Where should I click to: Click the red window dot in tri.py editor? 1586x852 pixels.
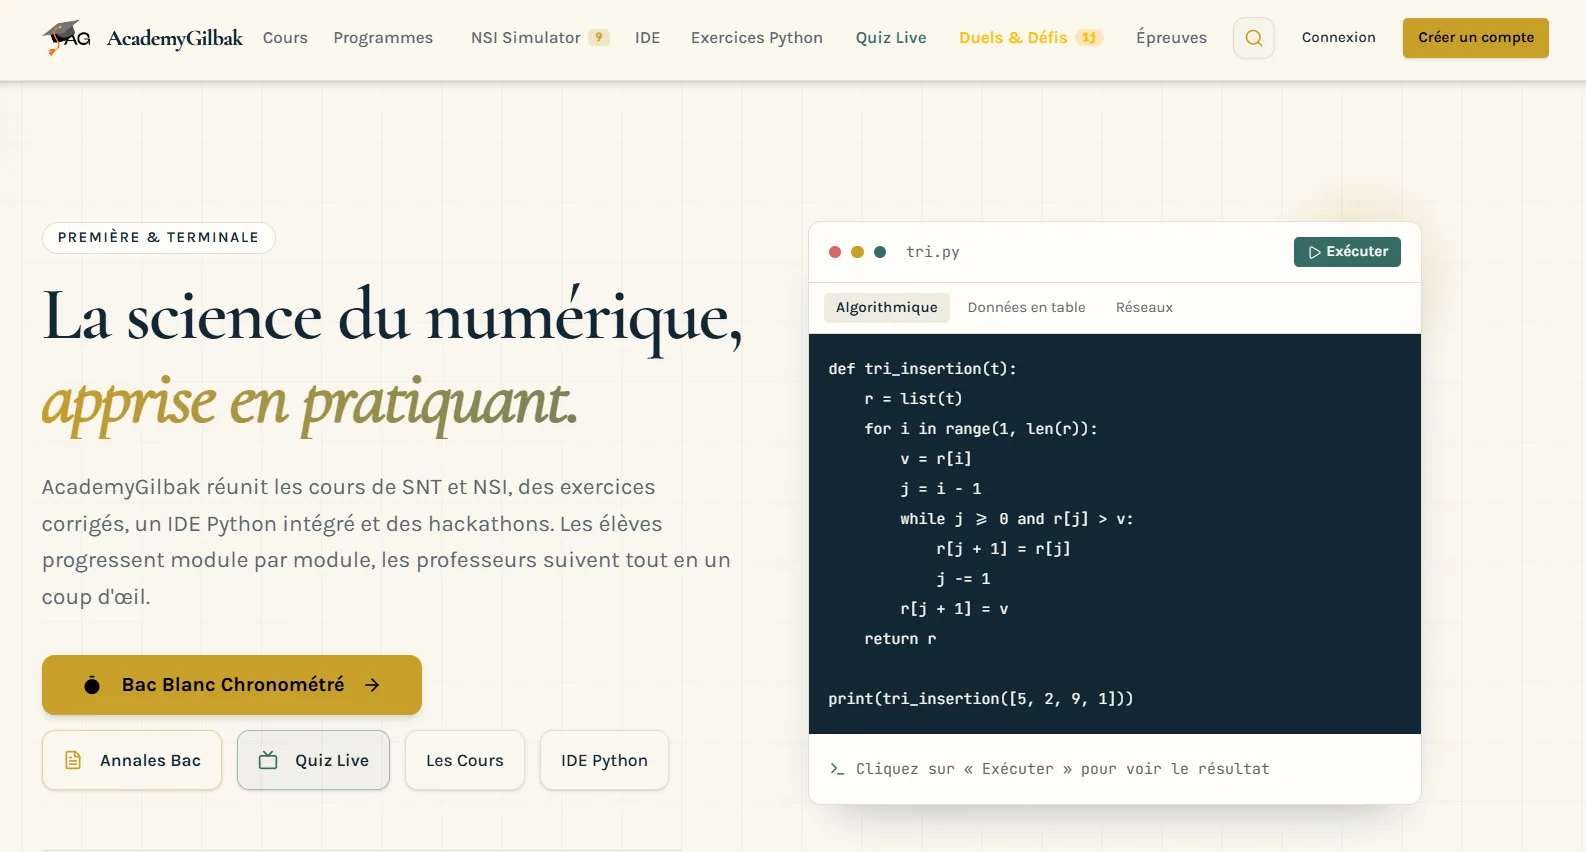tap(835, 252)
